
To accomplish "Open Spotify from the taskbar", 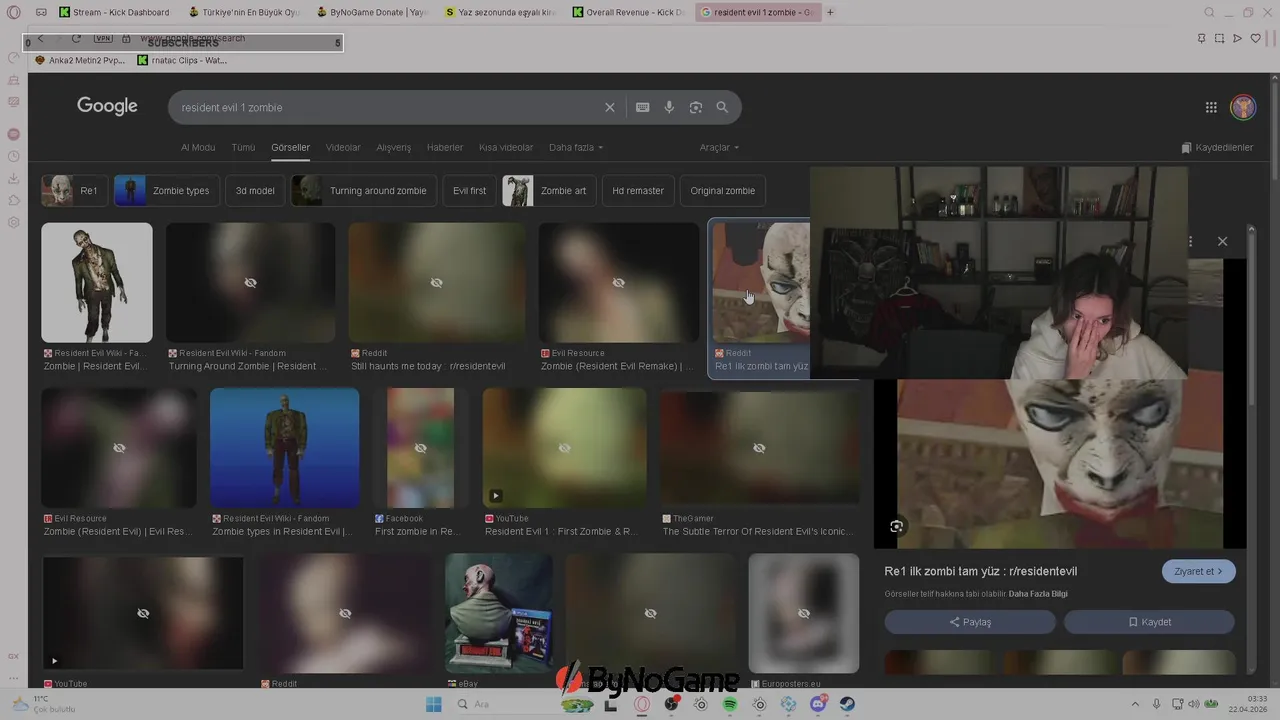I will pos(730,704).
